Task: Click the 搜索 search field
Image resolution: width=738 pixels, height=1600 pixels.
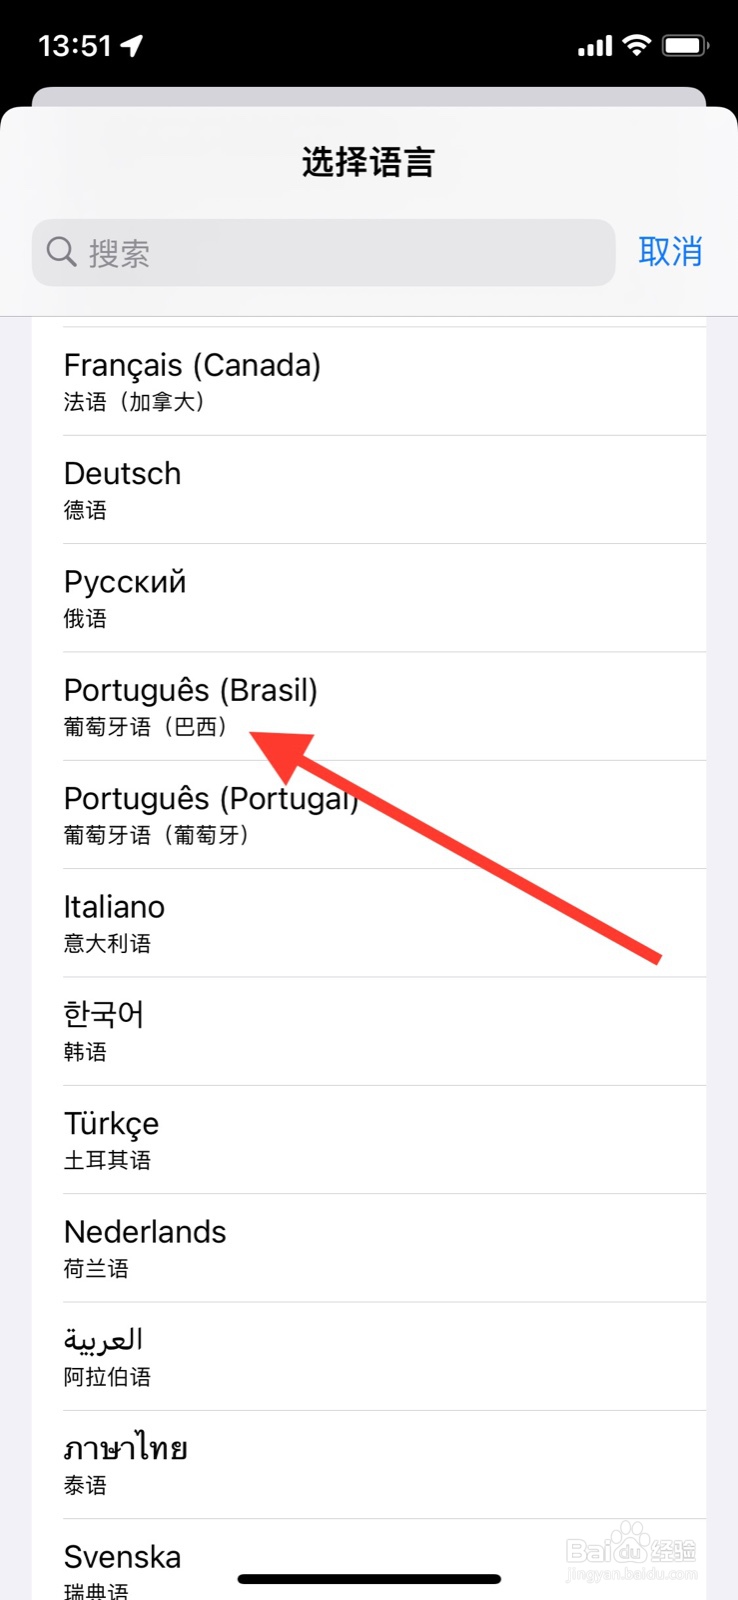Action: pos(323,252)
